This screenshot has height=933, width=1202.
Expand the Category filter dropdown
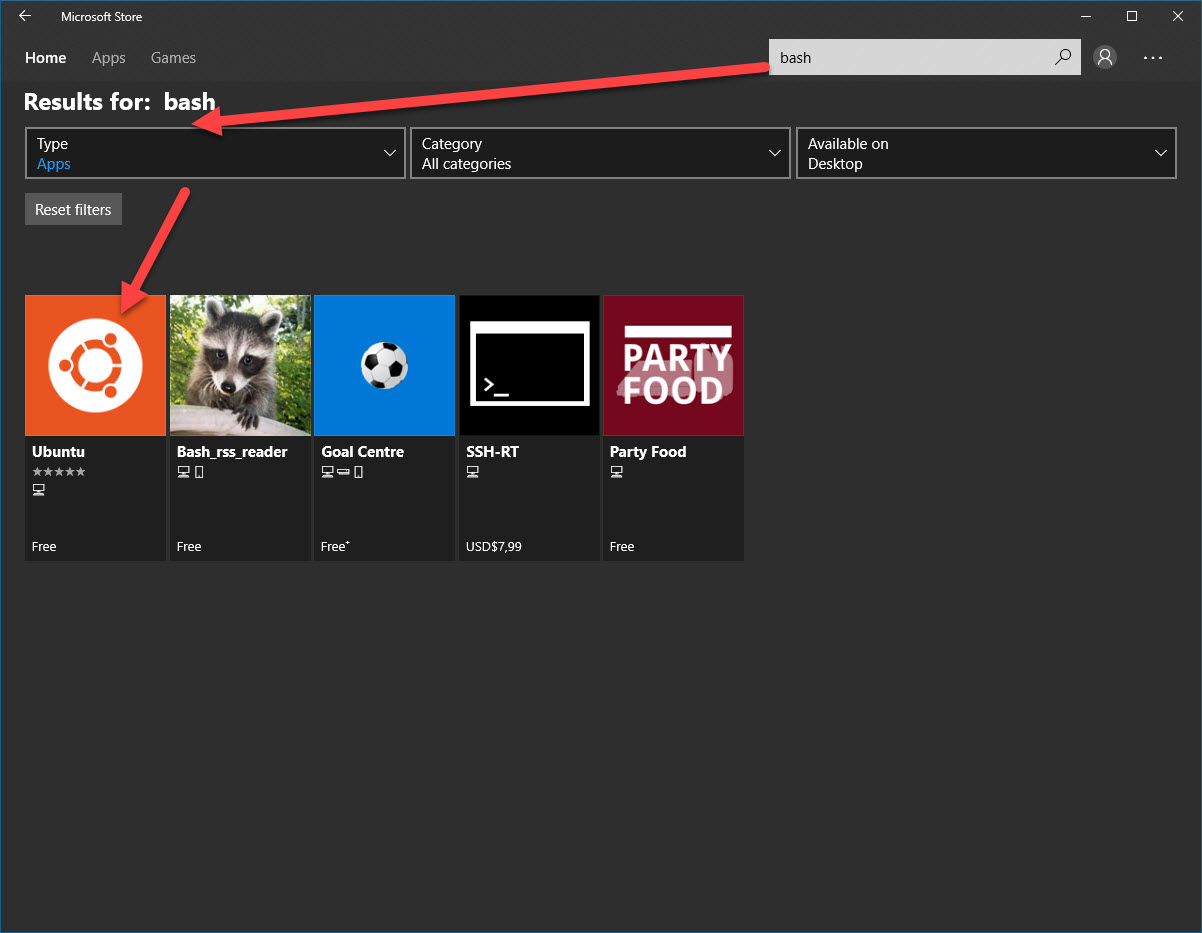coord(600,153)
